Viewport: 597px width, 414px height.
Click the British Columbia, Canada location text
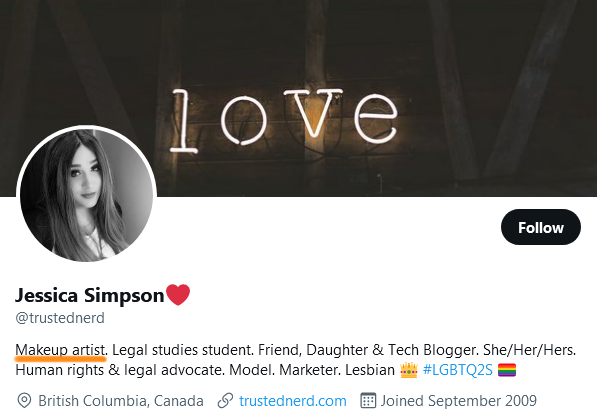click(121, 401)
